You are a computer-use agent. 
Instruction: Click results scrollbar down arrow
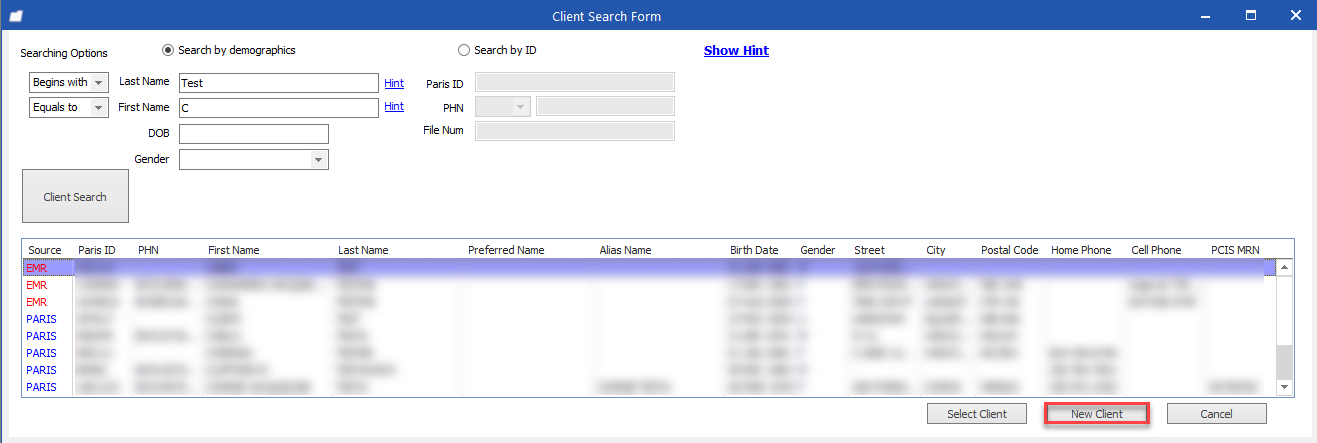click(1285, 387)
